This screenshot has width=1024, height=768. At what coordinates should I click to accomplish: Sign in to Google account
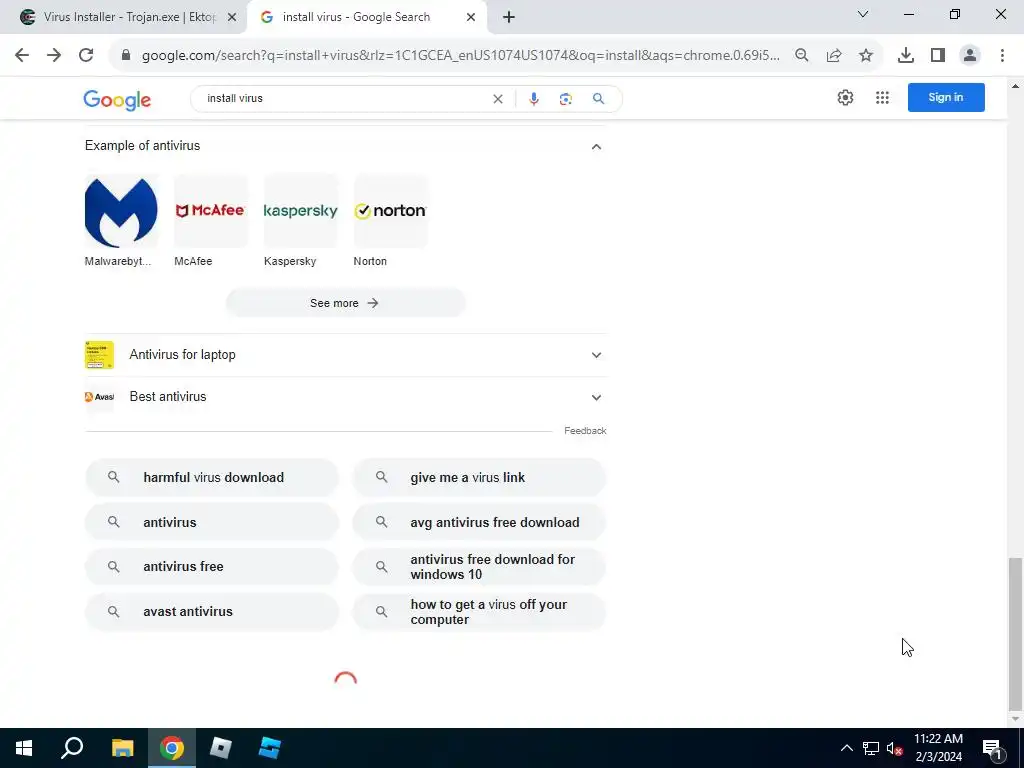(946, 97)
